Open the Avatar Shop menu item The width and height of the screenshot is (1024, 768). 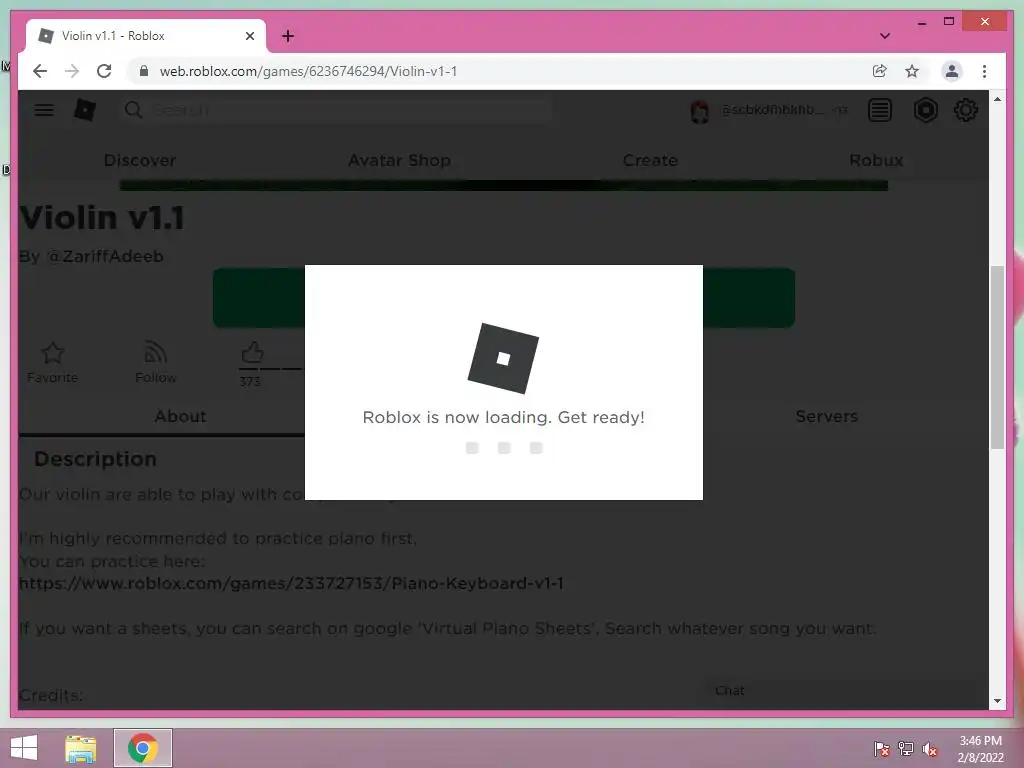tap(399, 160)
